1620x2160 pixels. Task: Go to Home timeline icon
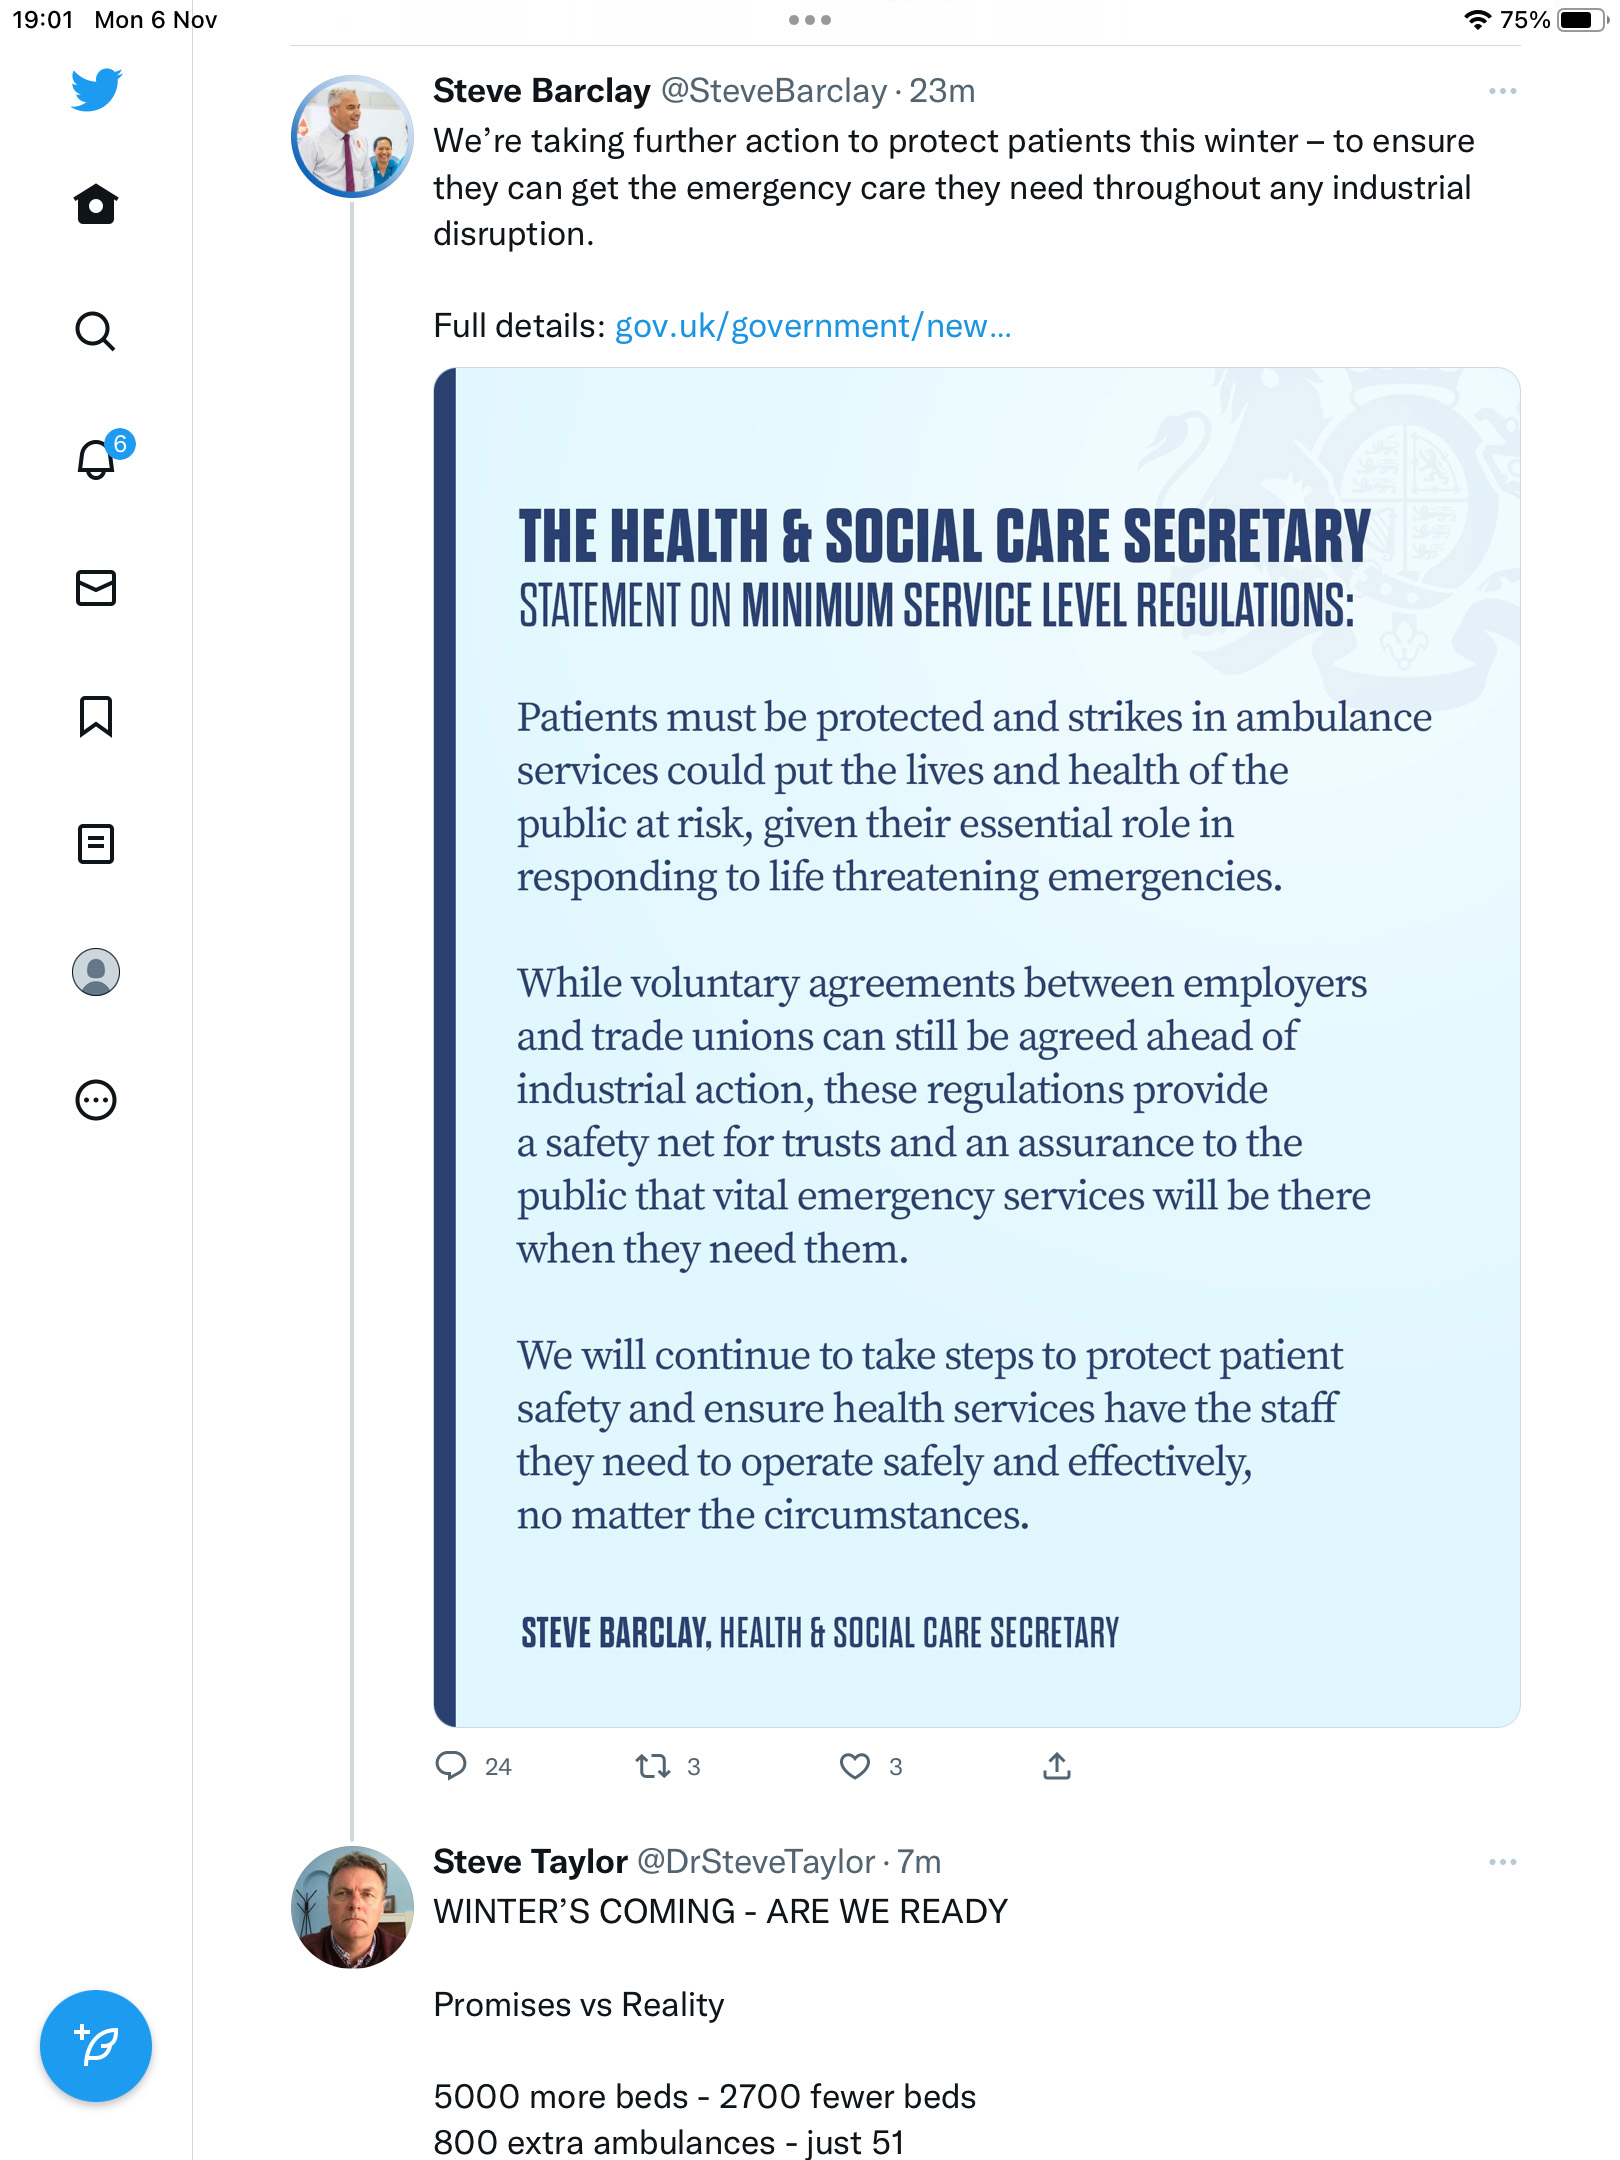96,204
